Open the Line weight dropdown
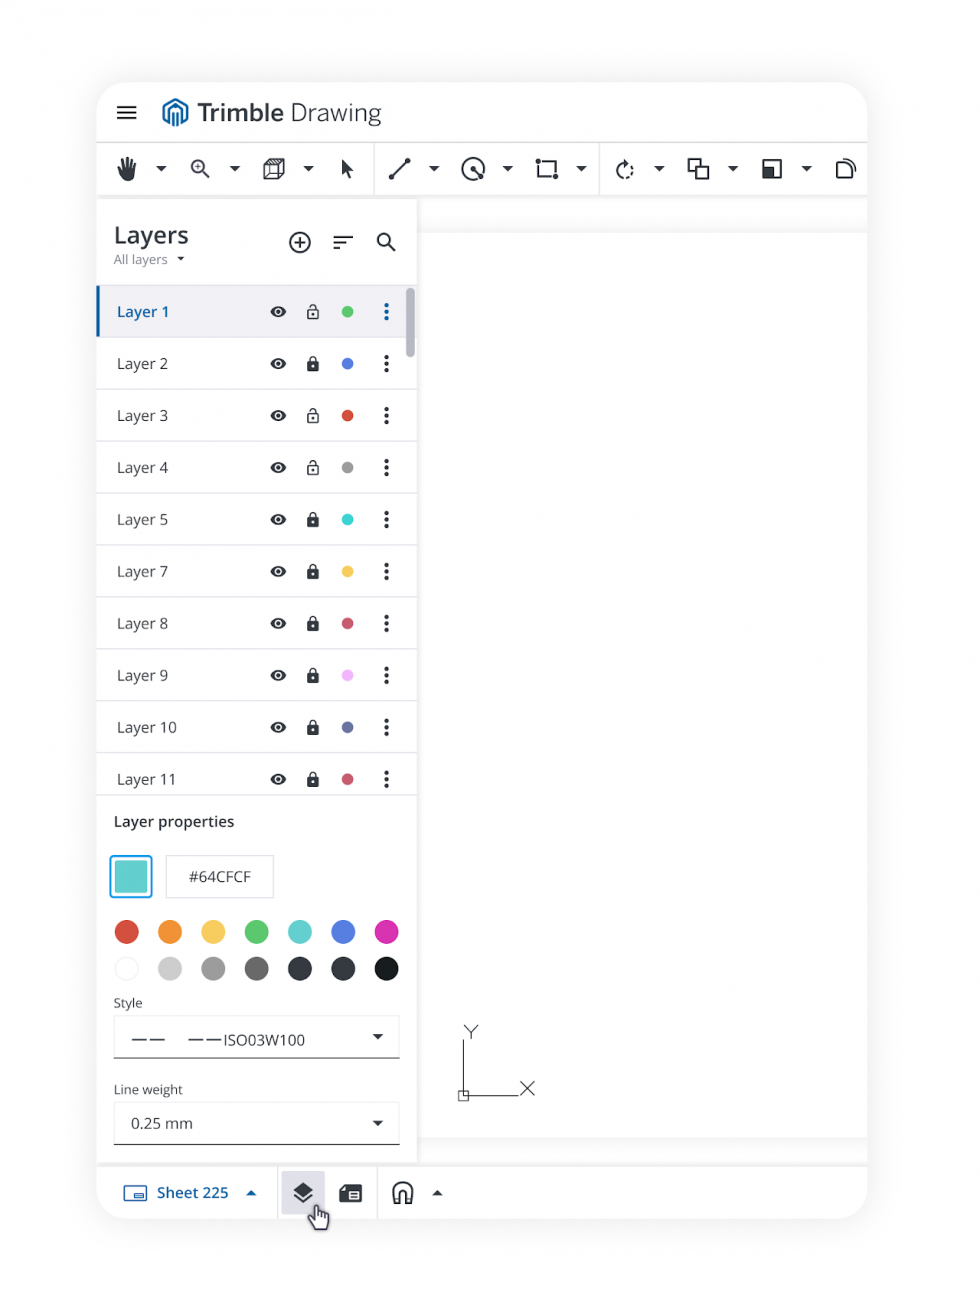Image resolution: width=980 pixels, height=1315 pixels. click(x=256, y=1124)
